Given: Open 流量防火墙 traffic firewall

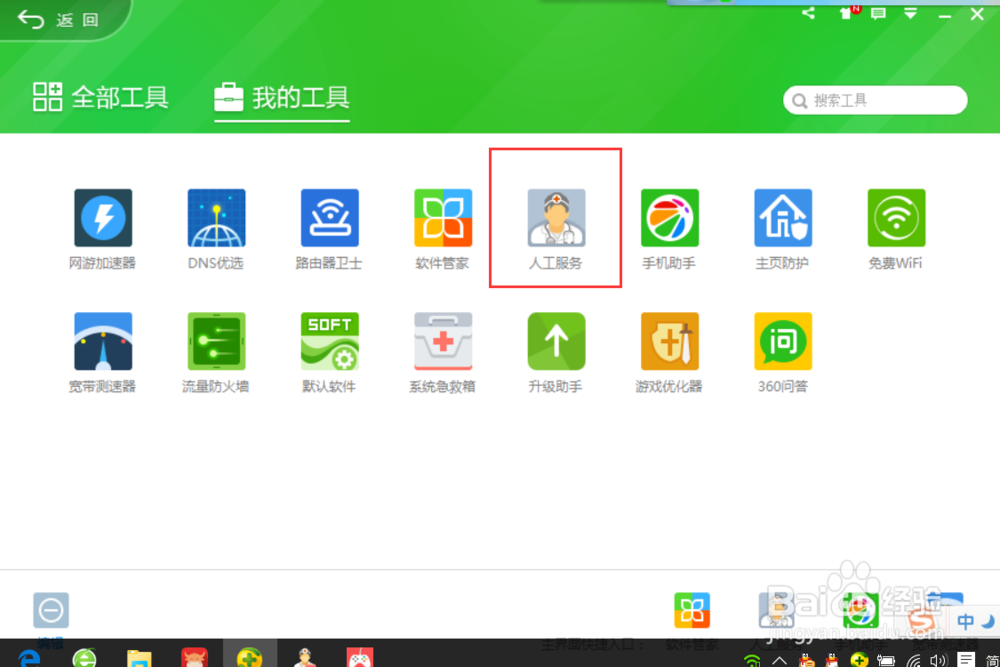Looking at the screenshot, I should (x=216, y=341).
